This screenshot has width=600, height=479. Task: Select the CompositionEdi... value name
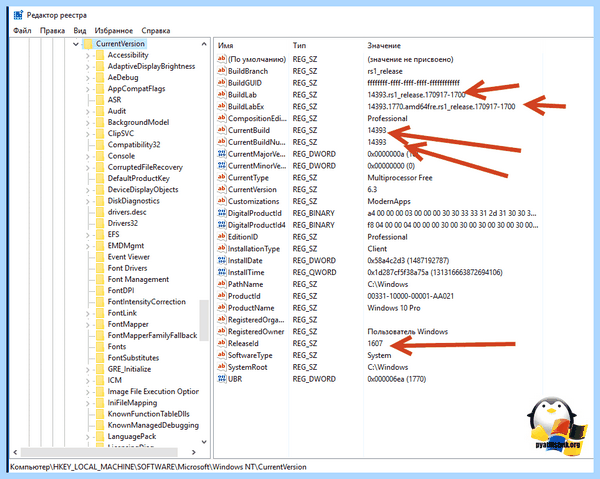click(x=257, y=118)
